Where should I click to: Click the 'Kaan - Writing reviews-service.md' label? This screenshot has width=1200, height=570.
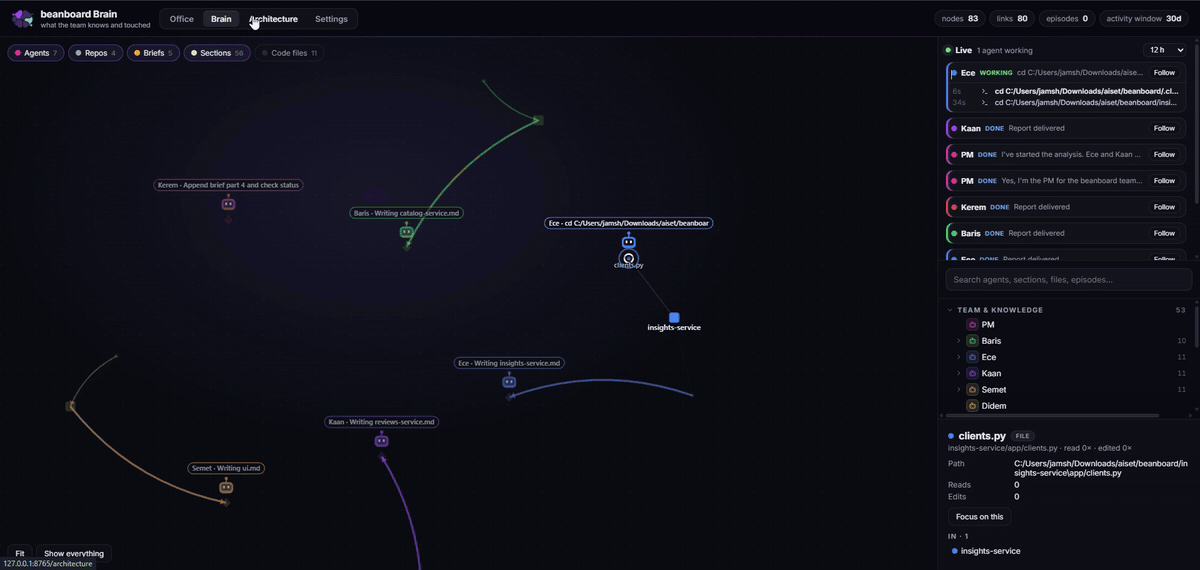pos(382,422)
